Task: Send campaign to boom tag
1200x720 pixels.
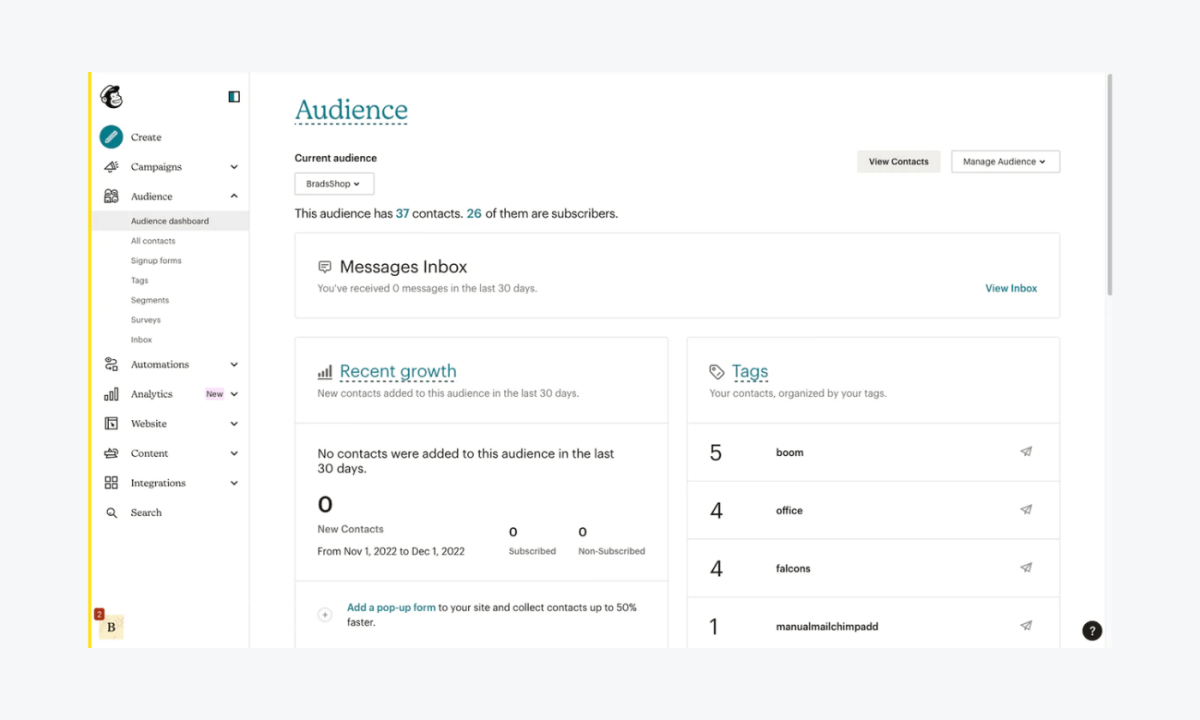Action: pyautogui.click(x=1026, y=452)
